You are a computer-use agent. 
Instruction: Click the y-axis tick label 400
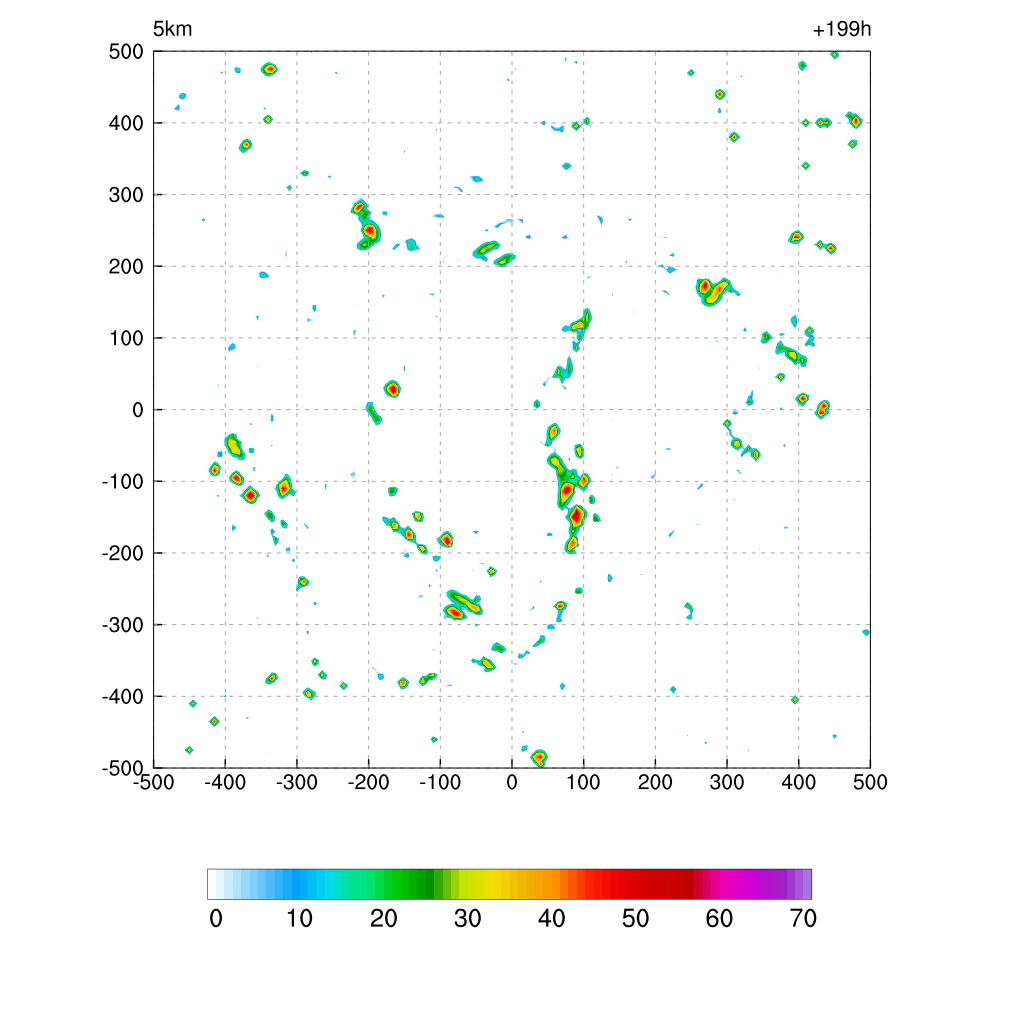click(126, 123)
